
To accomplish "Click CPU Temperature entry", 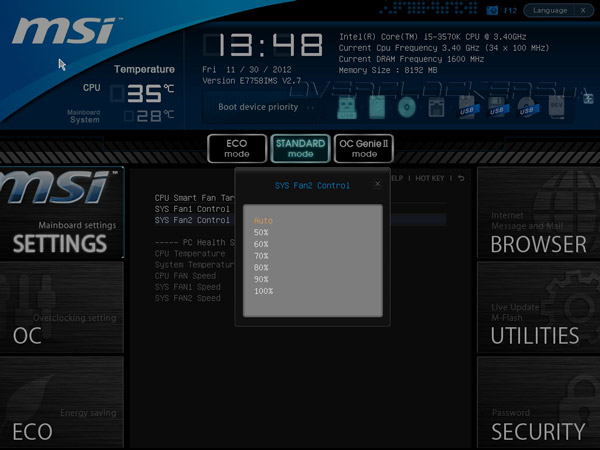I will coord(190,254).
